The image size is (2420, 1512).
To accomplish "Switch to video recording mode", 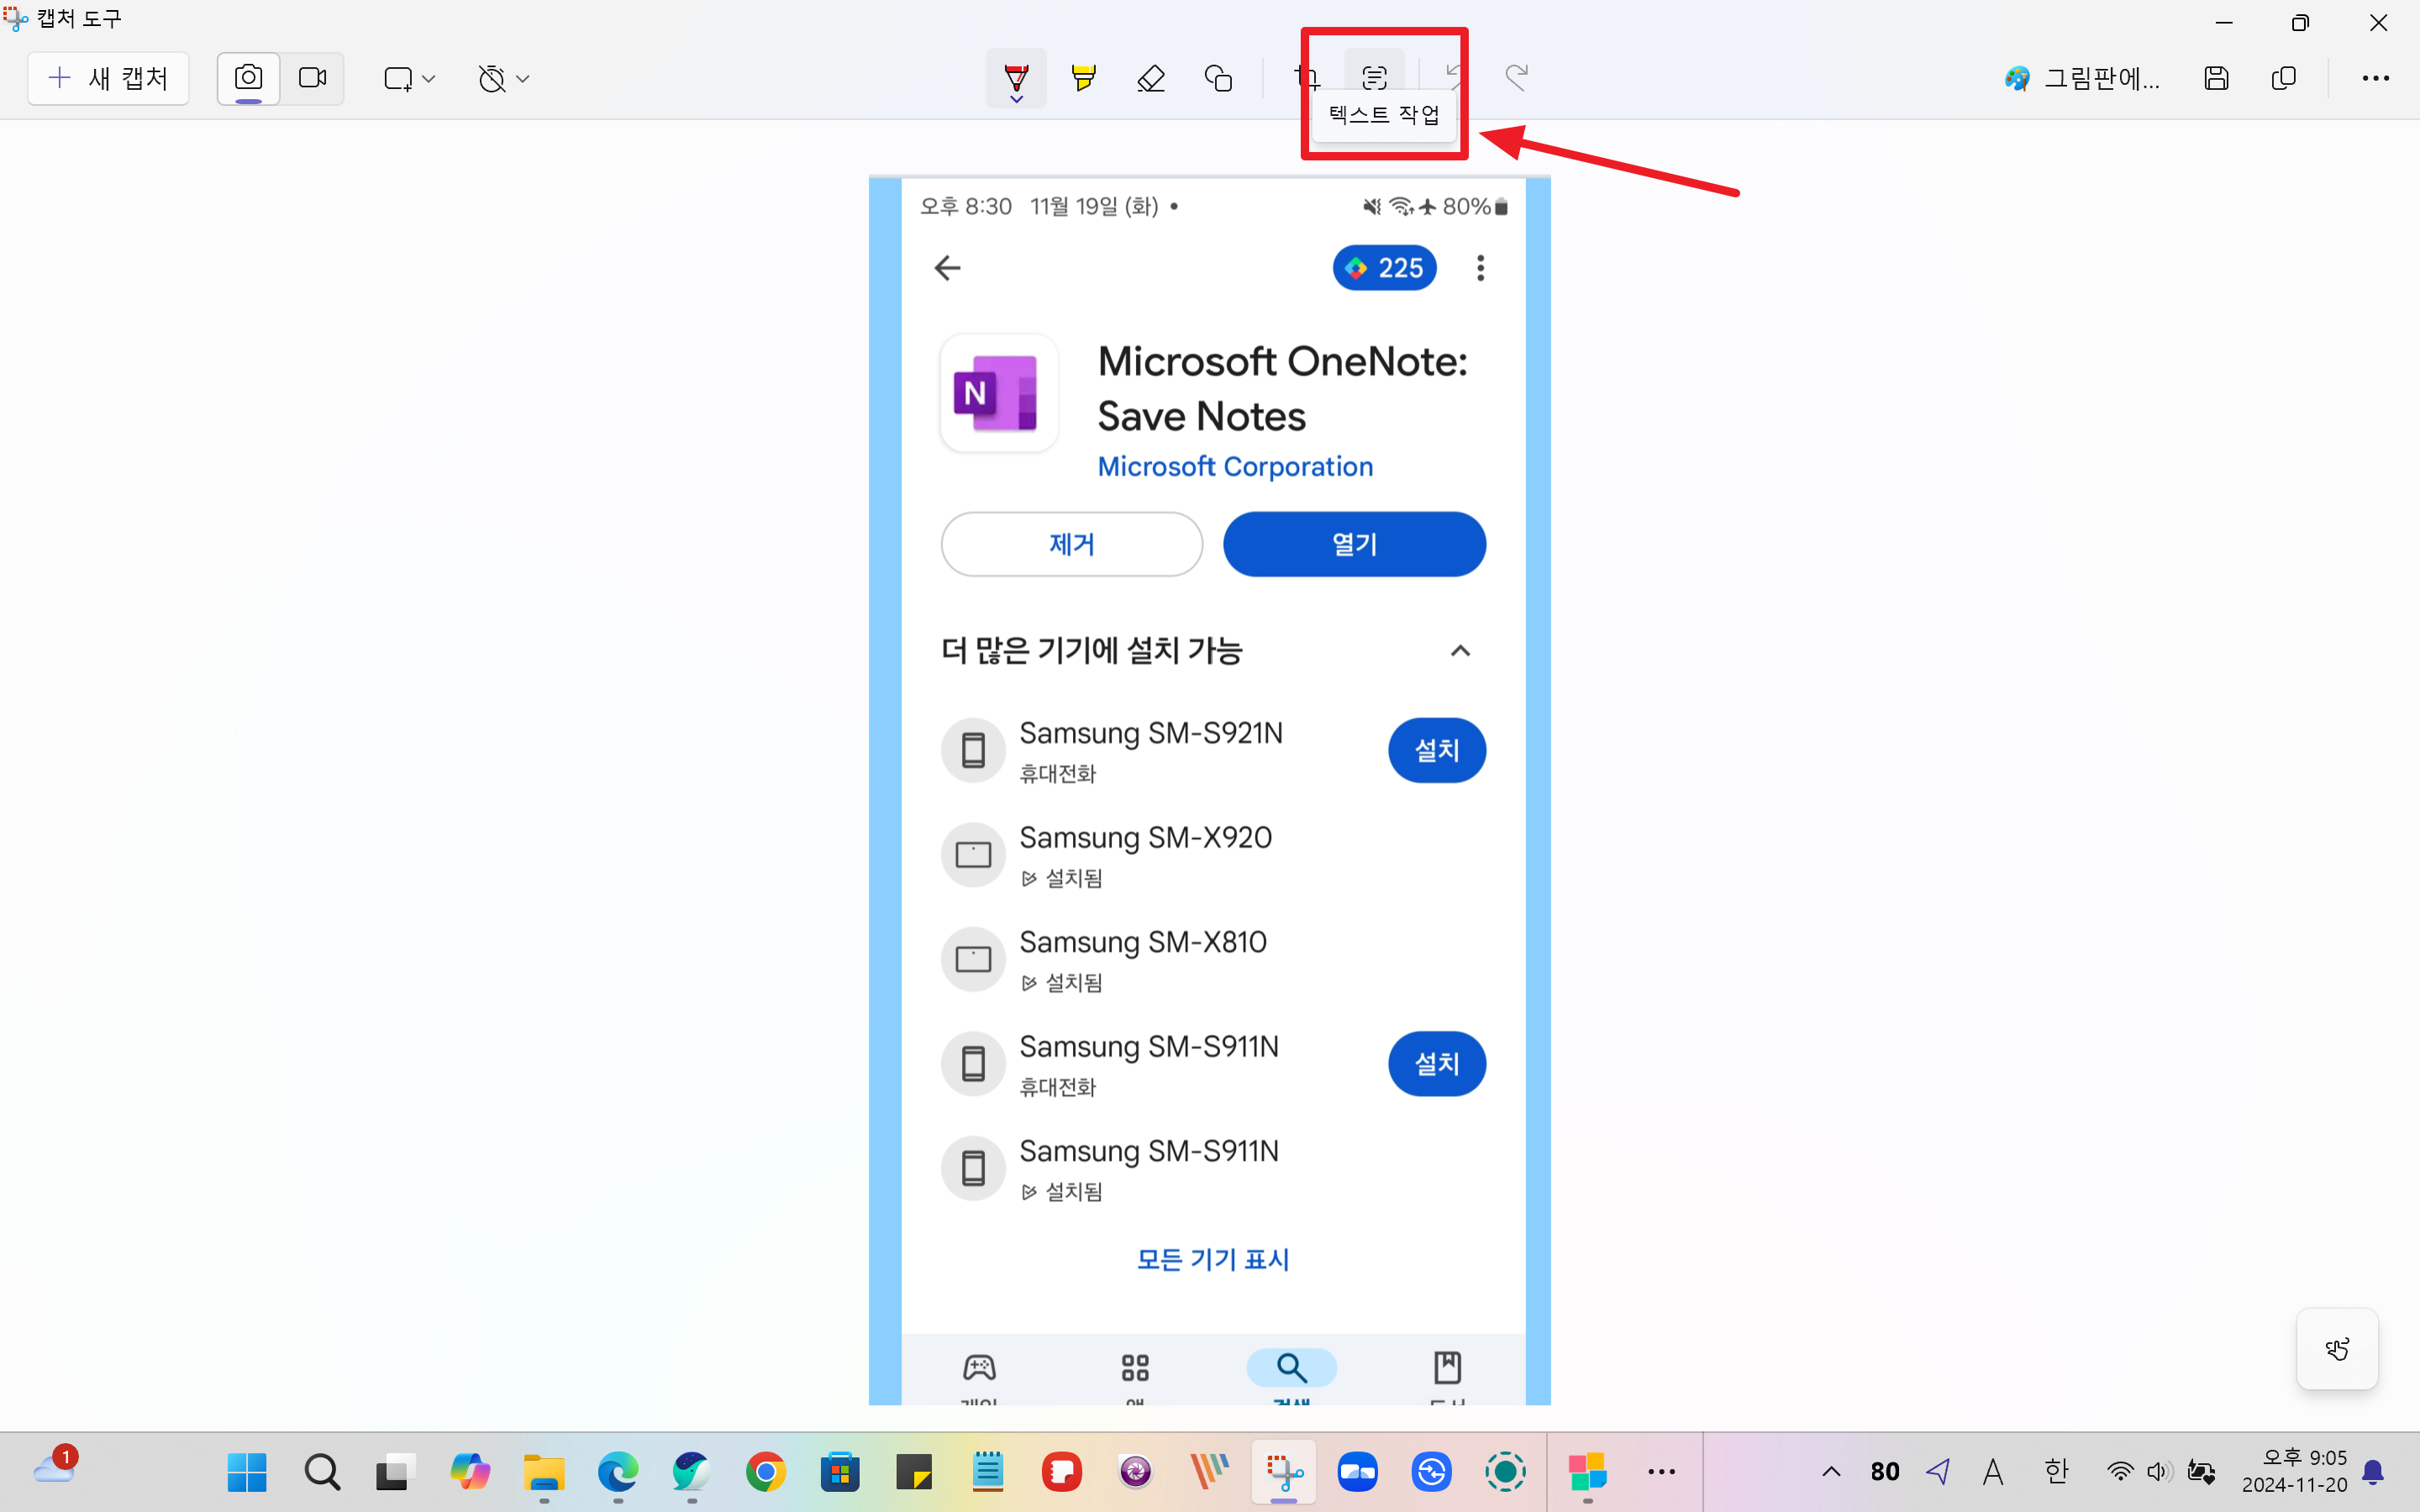I will [312, 78].
